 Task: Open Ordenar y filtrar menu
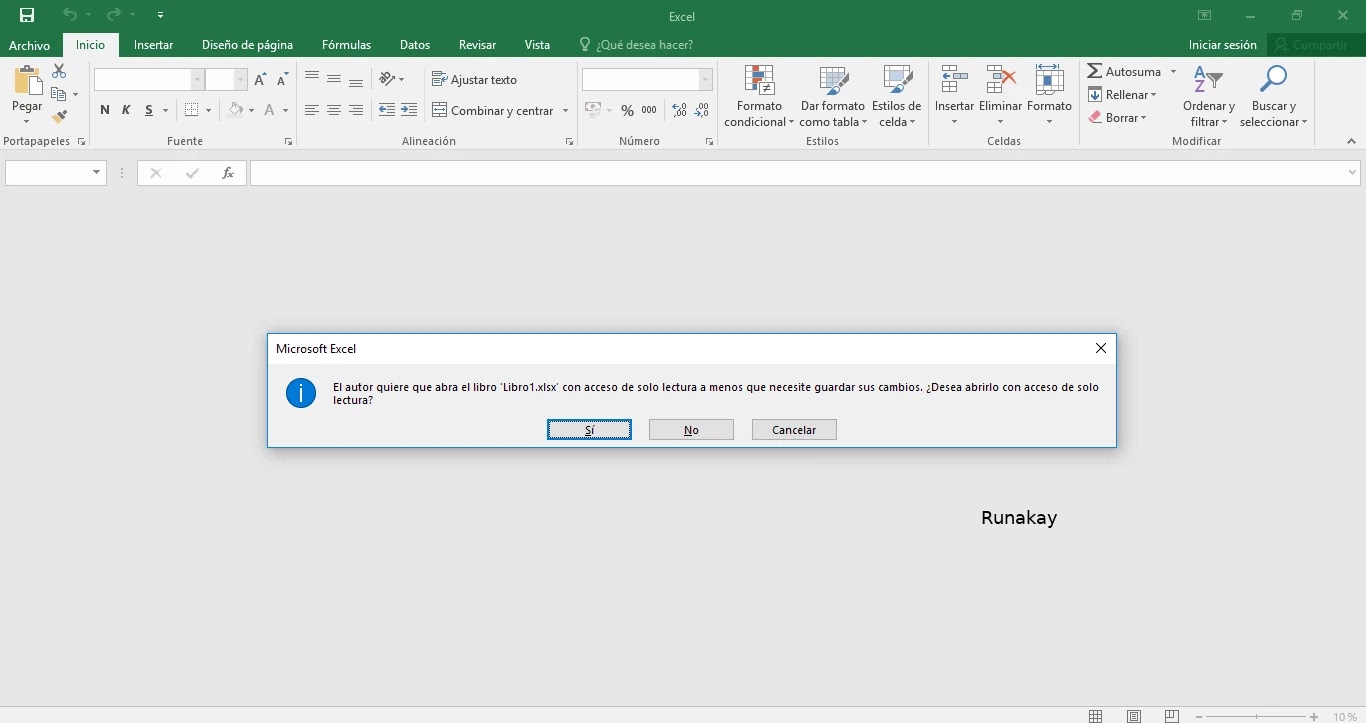(x=1209, y=96)
